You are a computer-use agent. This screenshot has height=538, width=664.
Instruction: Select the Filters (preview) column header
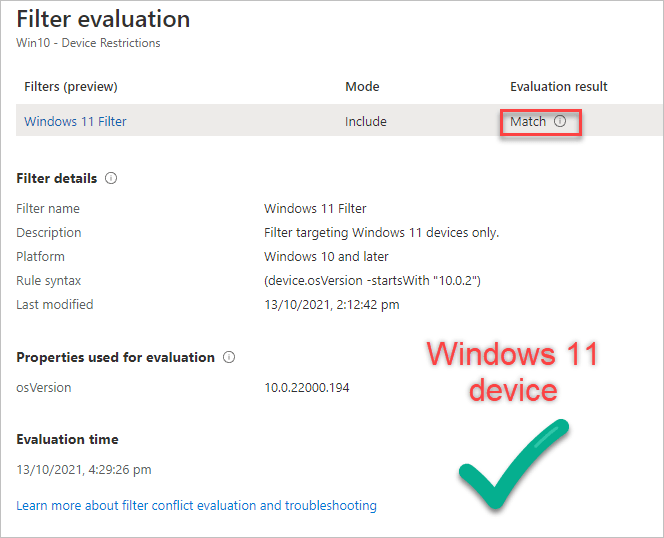pyautogui.click(x=71, y=86)
